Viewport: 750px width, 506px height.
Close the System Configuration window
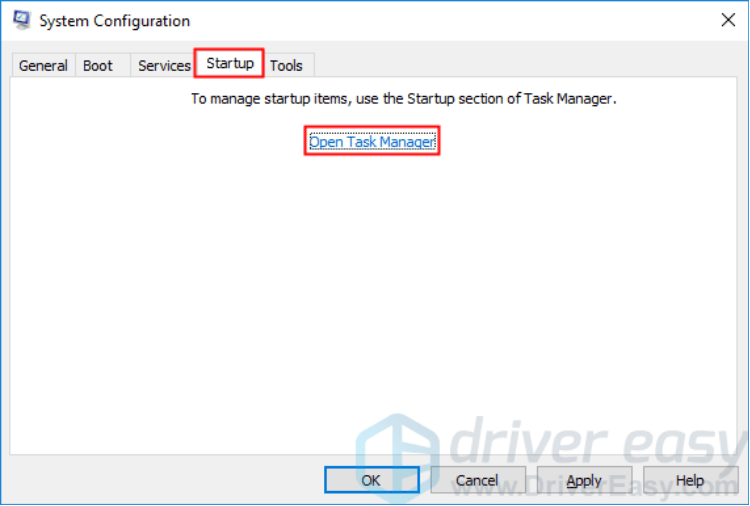pos(728,20)
